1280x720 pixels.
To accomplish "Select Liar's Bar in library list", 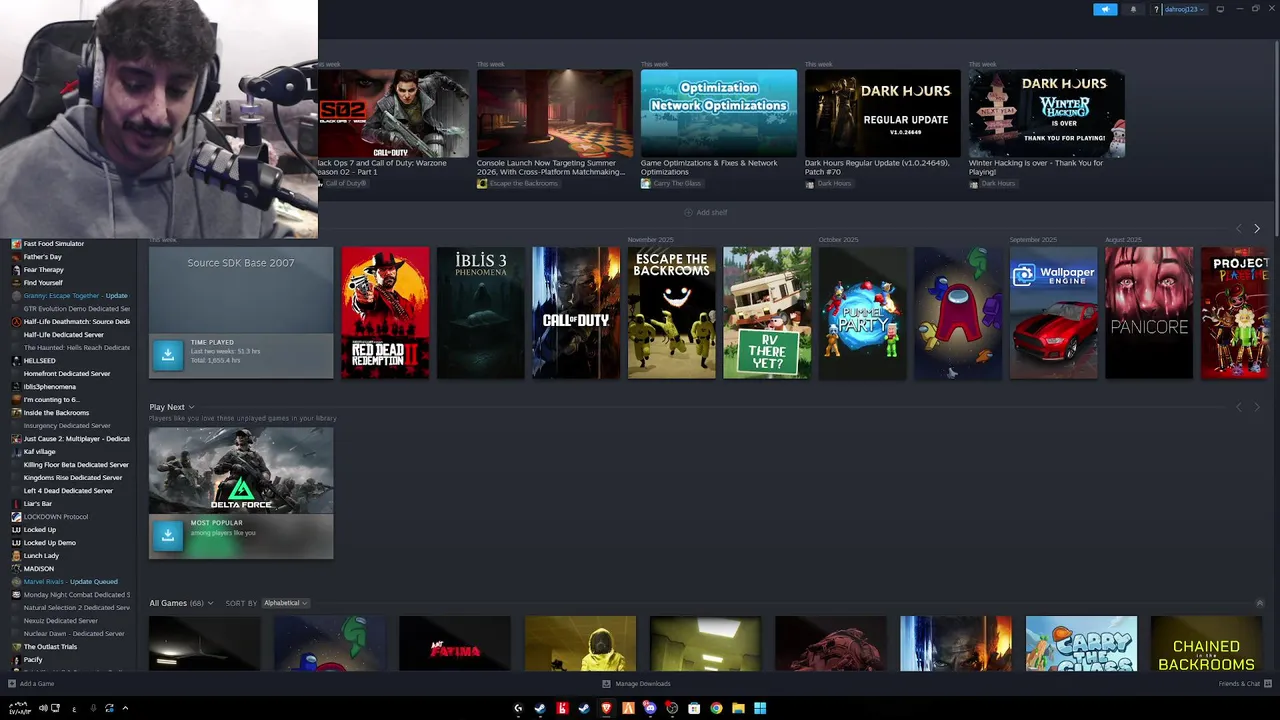I will pos(38,504).
